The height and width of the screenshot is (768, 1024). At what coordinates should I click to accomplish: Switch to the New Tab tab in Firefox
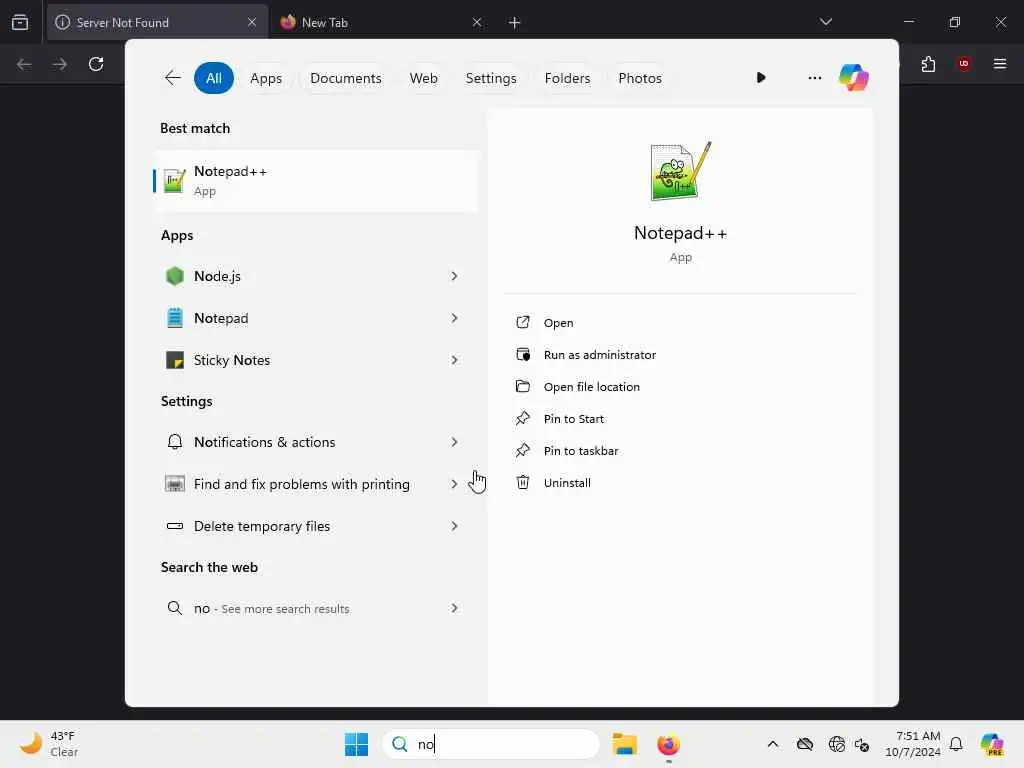[381, 22]
